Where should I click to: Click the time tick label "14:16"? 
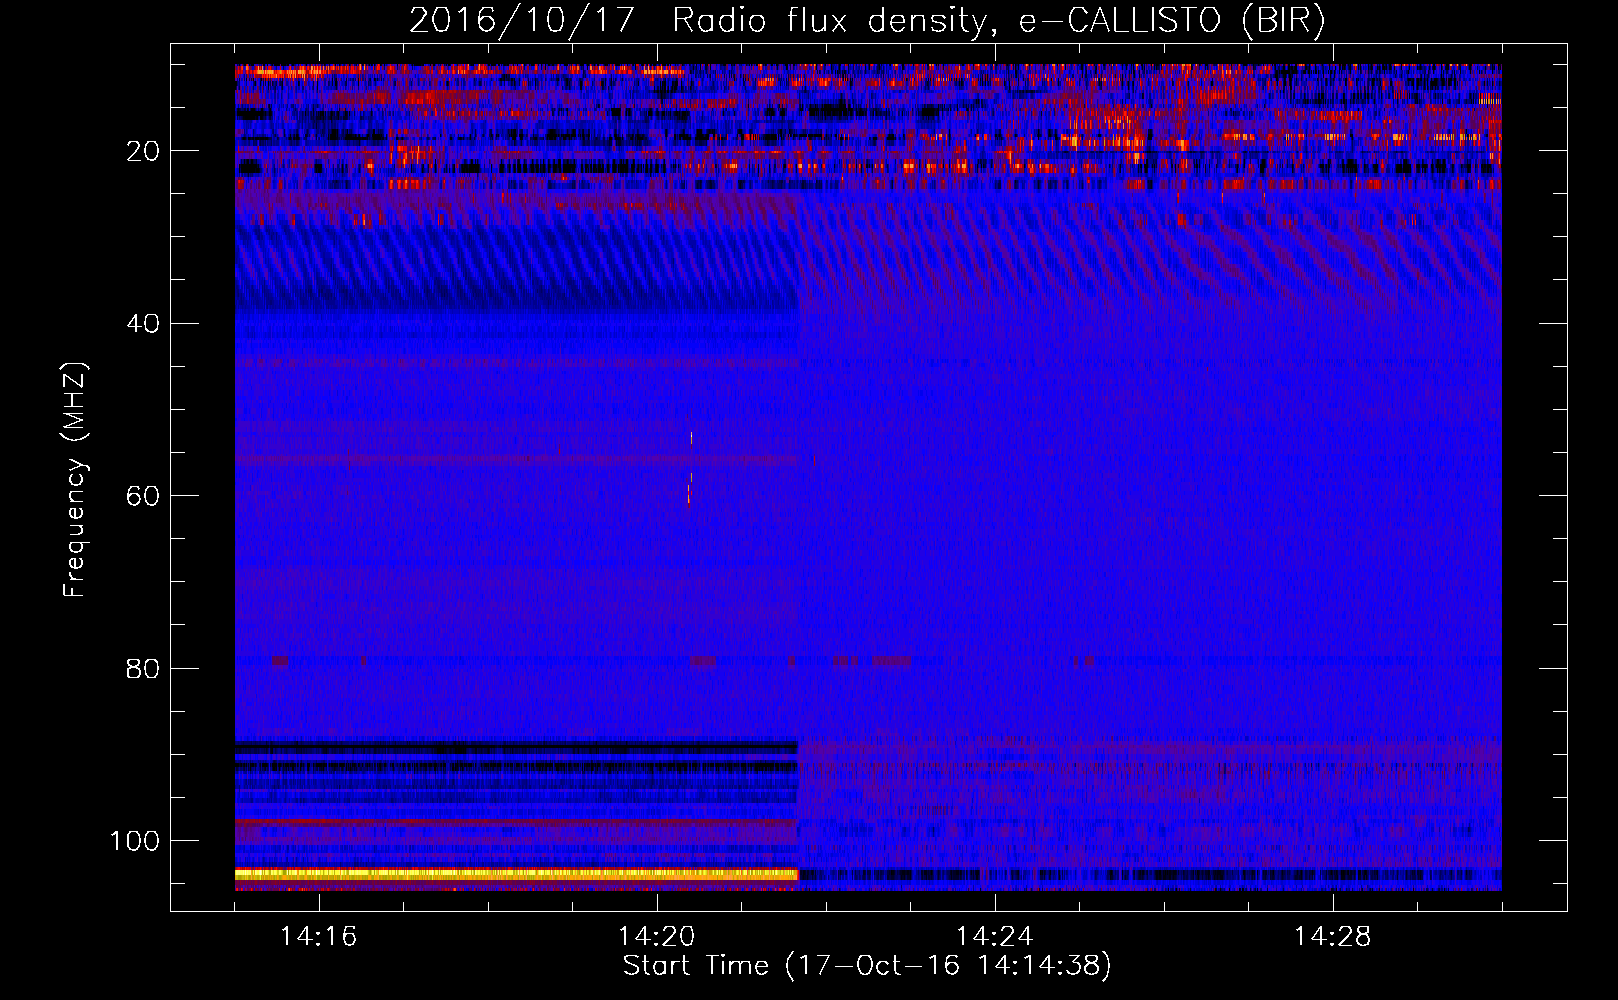coord(318,937)
